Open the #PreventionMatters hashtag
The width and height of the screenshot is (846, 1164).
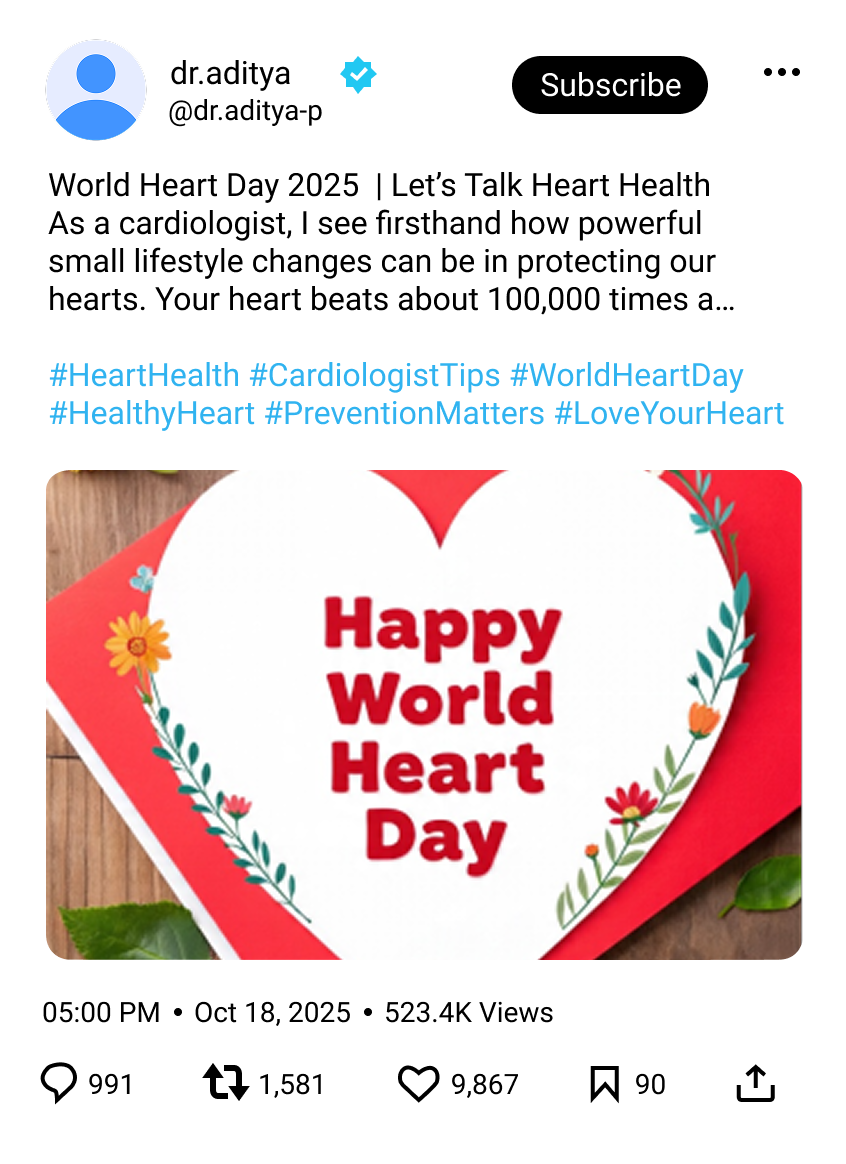[x=405, y=412]
